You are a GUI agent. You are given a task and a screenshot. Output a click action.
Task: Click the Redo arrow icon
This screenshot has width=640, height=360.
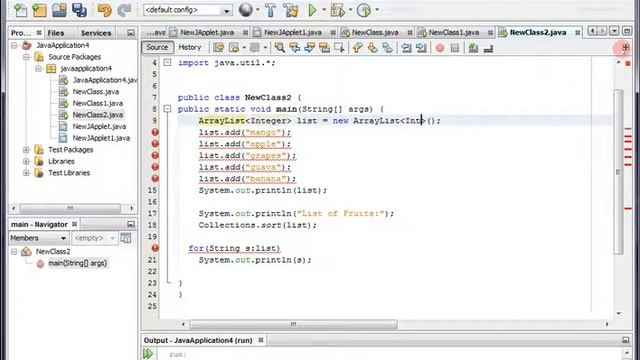coord(124,10)
